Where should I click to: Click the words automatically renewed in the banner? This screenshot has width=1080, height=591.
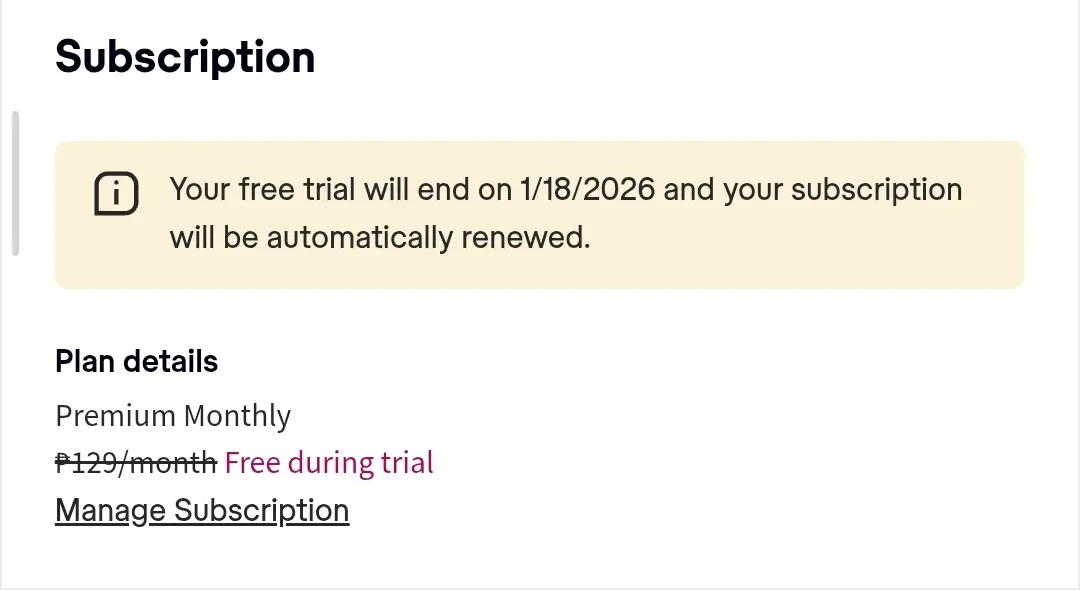(x=428, y=238)
